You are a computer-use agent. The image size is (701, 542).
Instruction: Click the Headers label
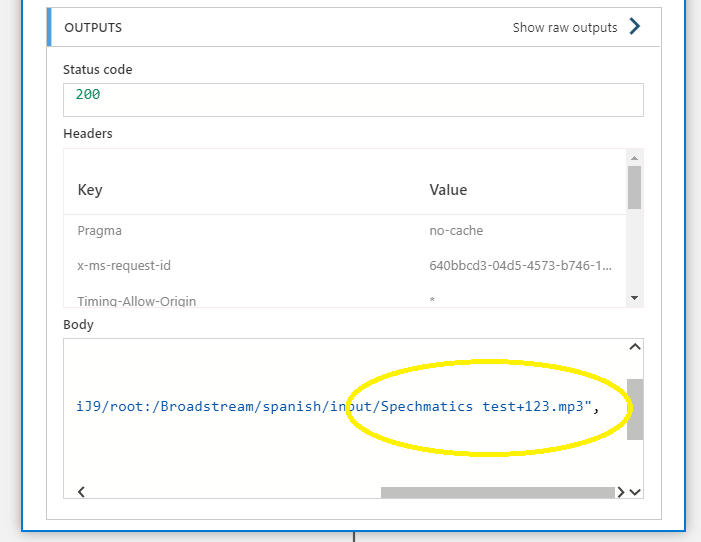(x=88, y=134)
